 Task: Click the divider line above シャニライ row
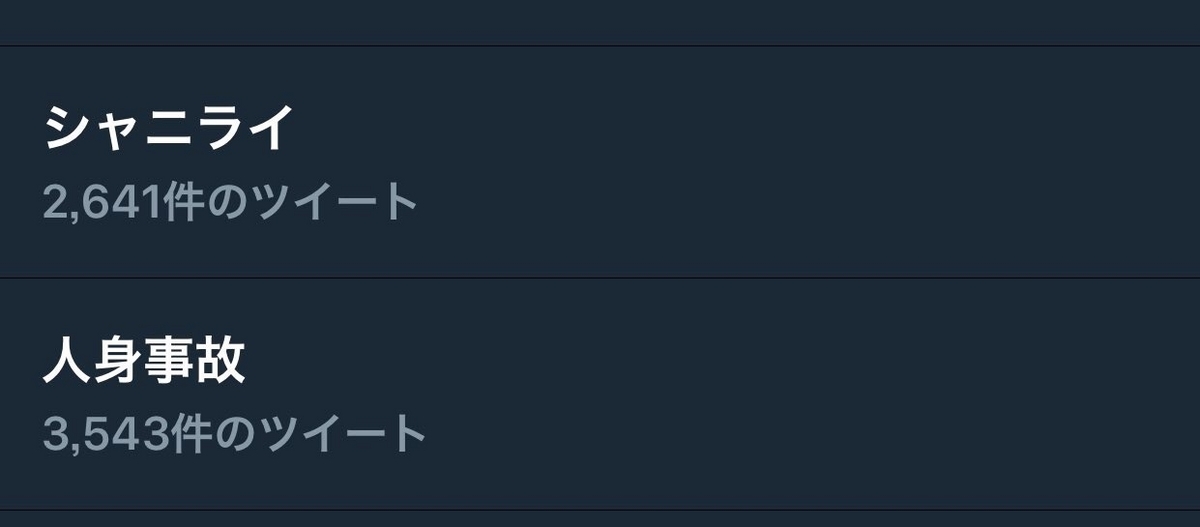(x=600, y=46)
